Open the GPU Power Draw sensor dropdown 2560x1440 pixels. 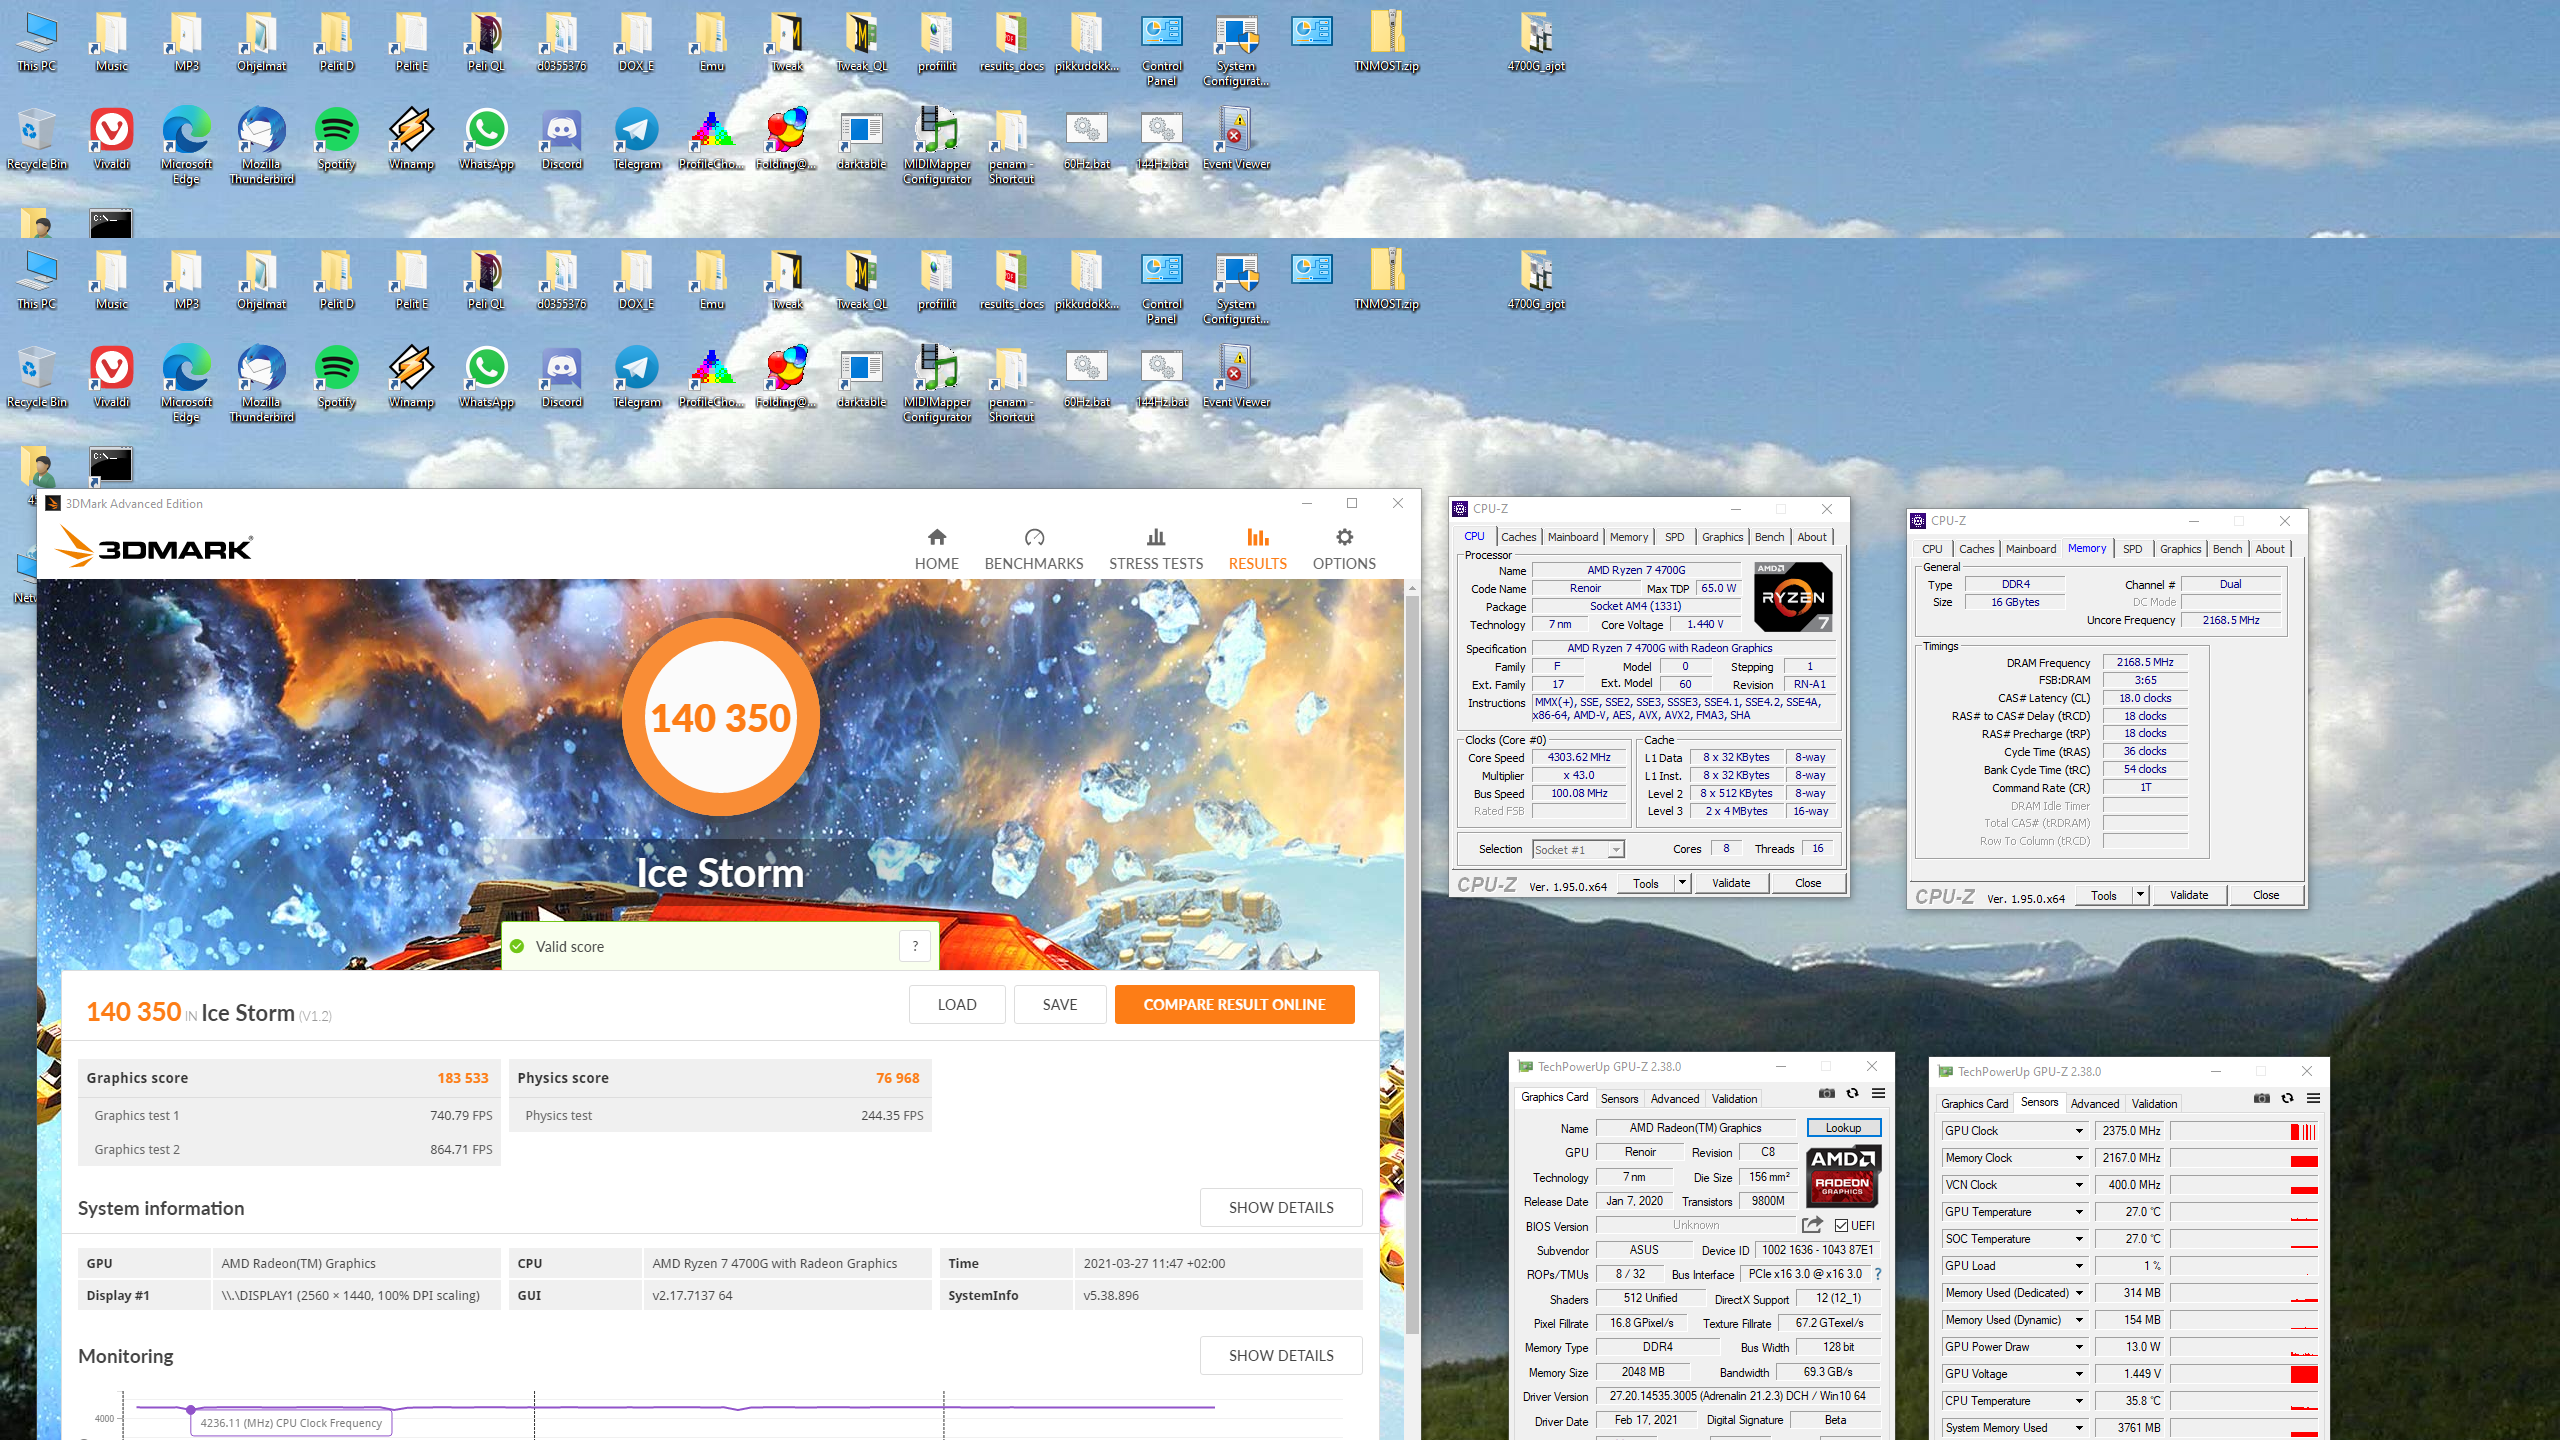[2079, 1347]
